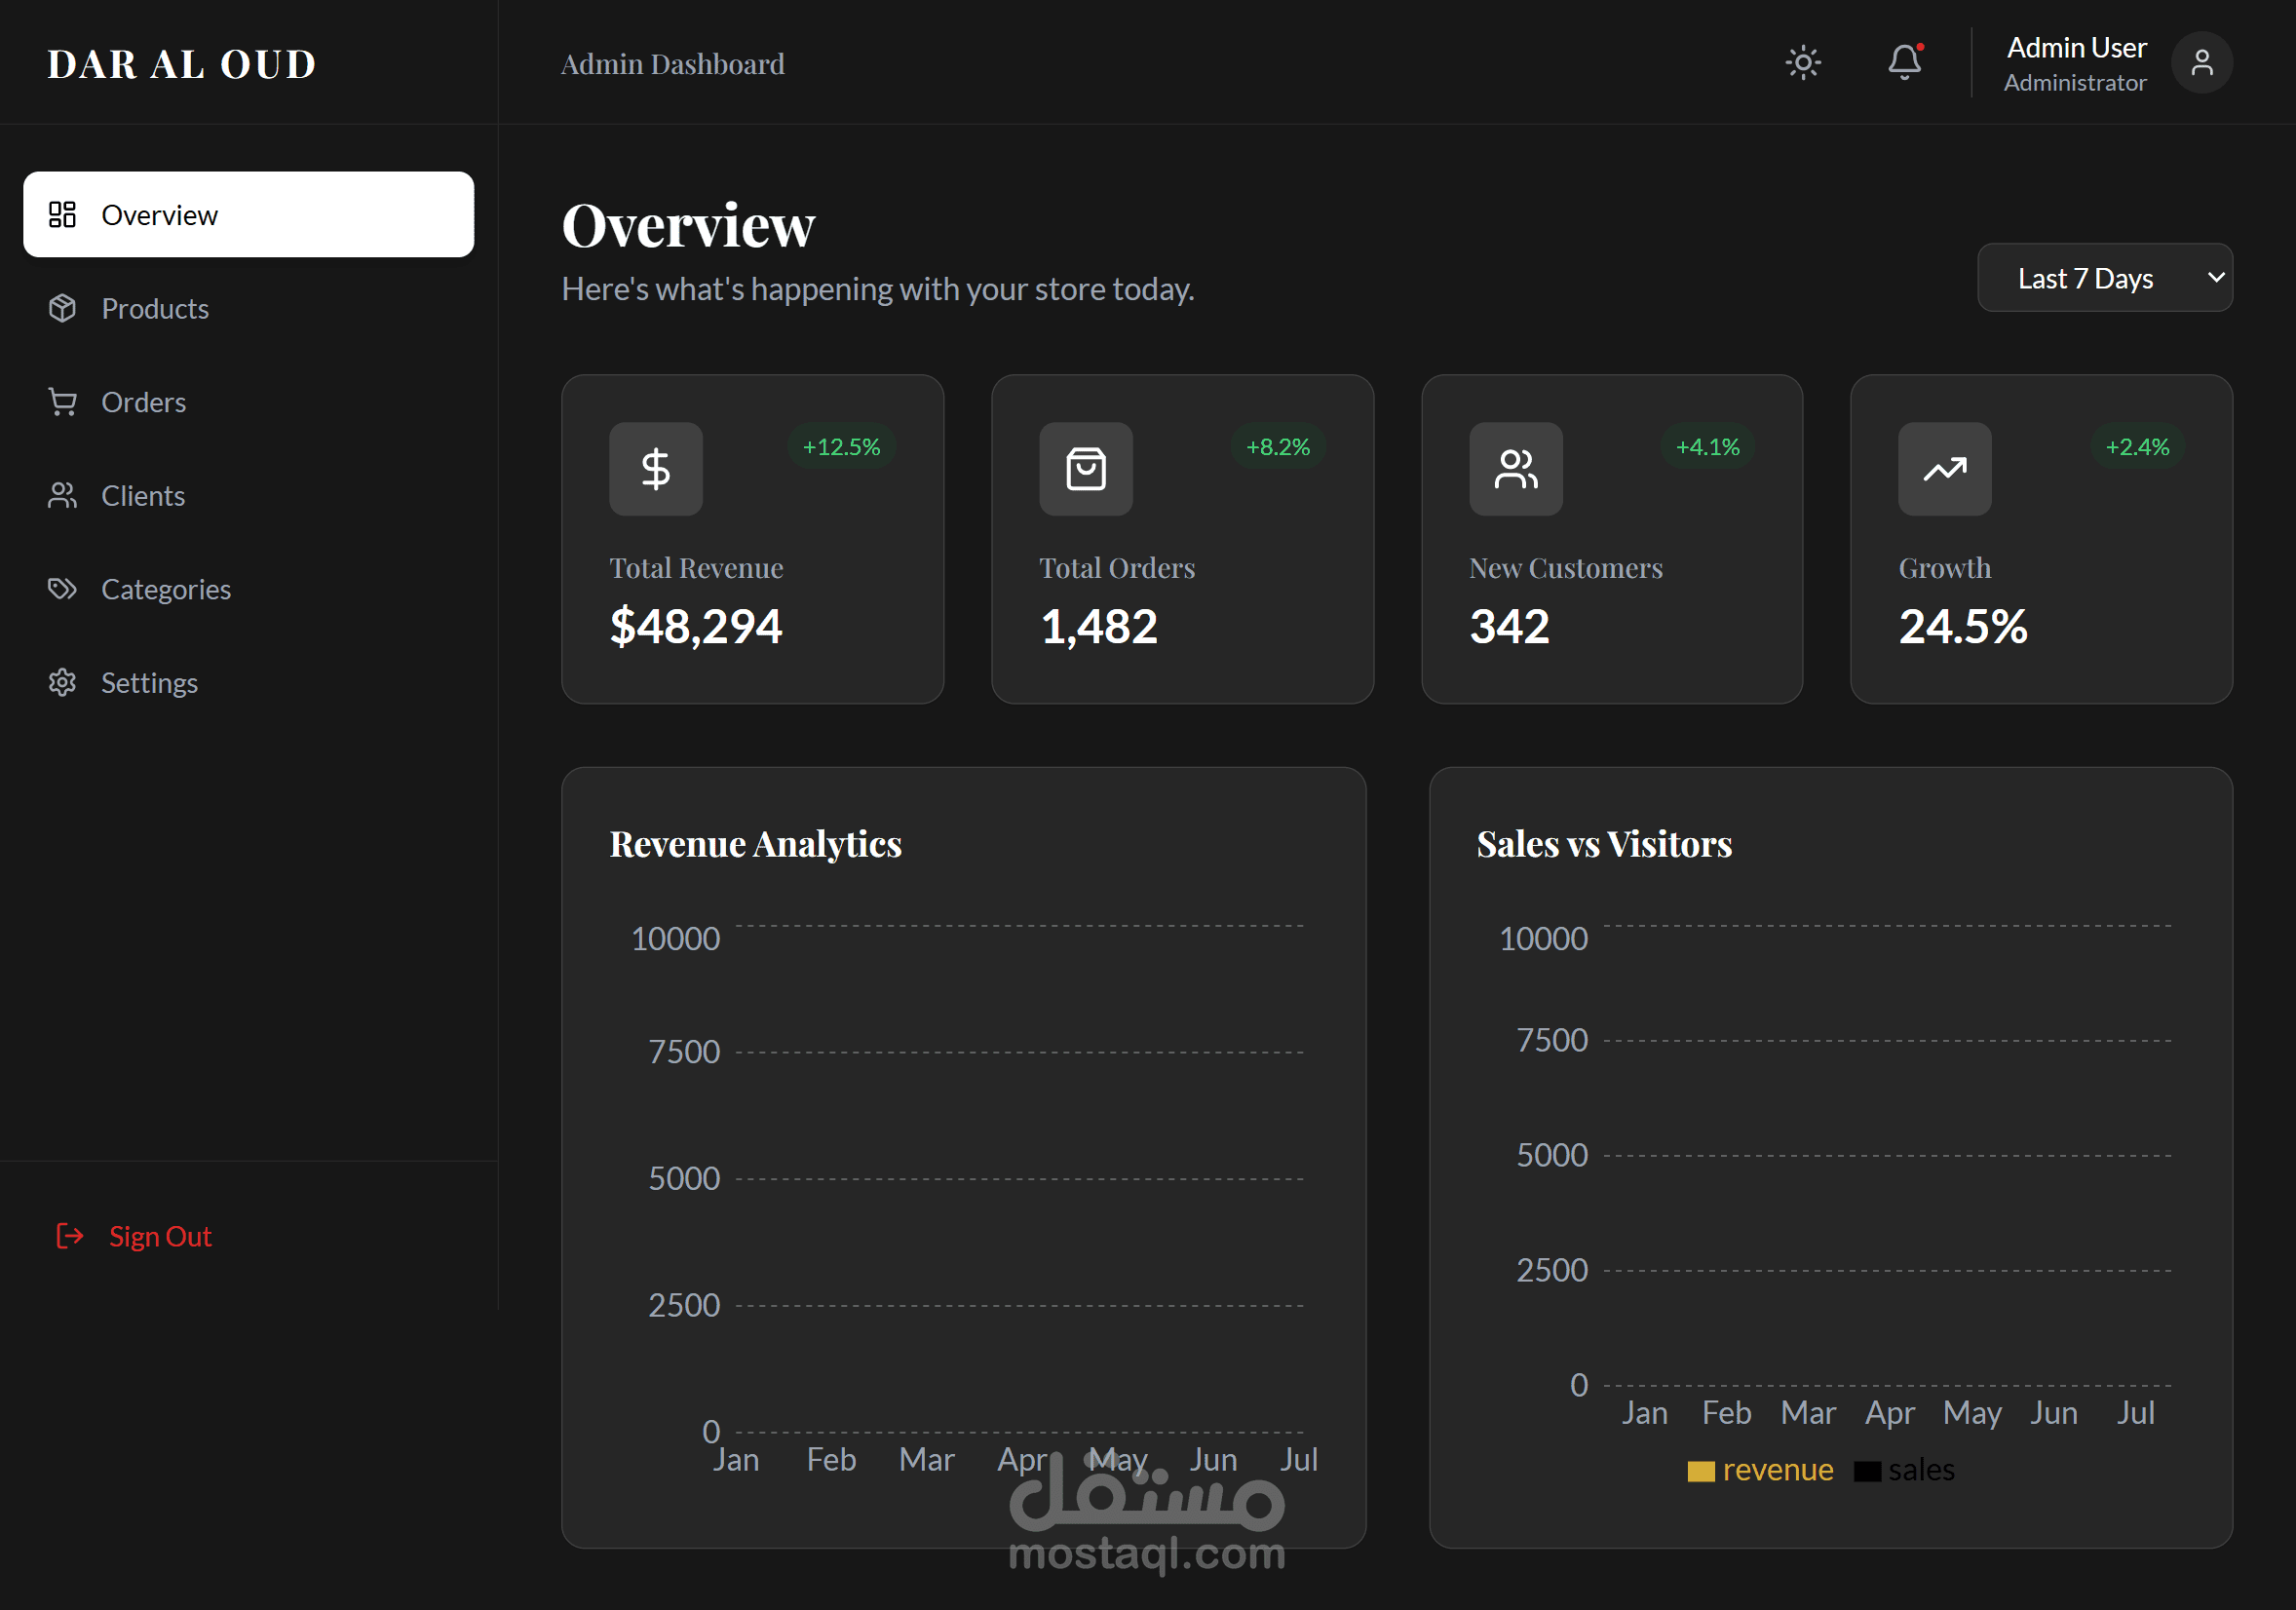Open the Orders section
Viewport: 2296px width, 1610px height.
143,402
